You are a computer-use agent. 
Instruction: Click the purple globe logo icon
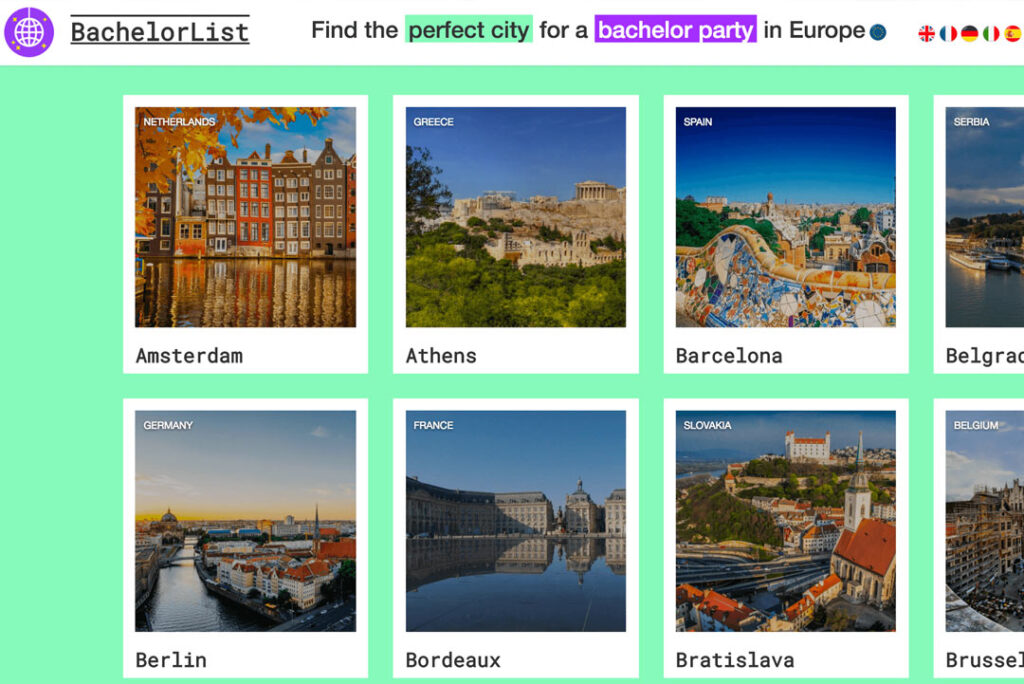pos(29,32)
